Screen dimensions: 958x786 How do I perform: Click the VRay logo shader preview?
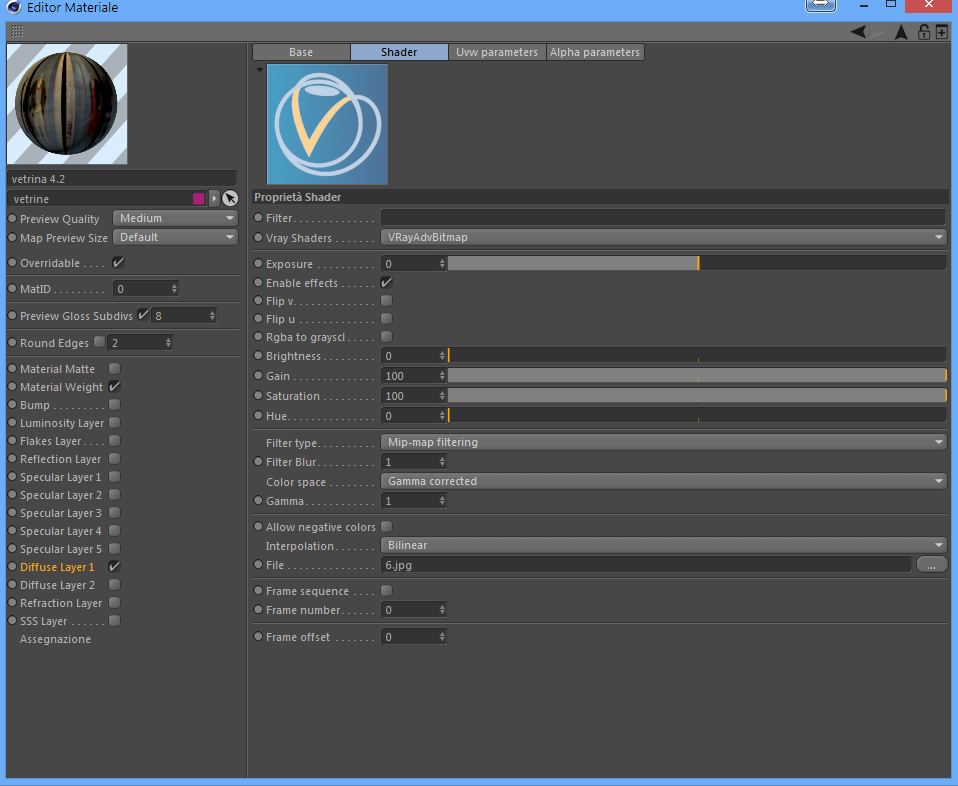pos(327,124)
